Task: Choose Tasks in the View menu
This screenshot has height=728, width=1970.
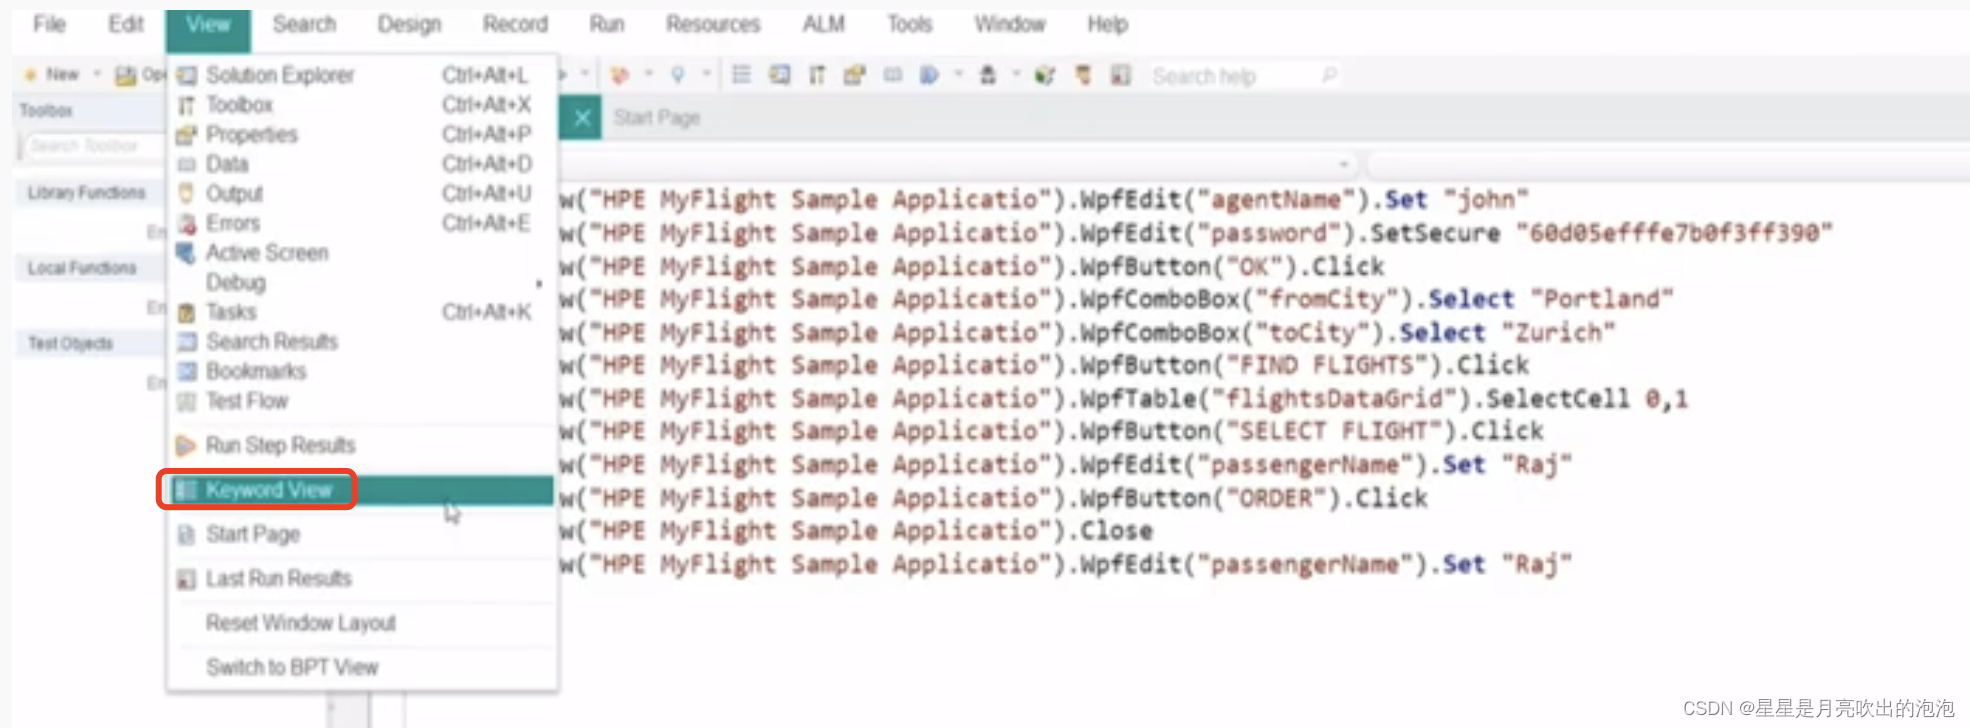Action: [x=361, y=312]
